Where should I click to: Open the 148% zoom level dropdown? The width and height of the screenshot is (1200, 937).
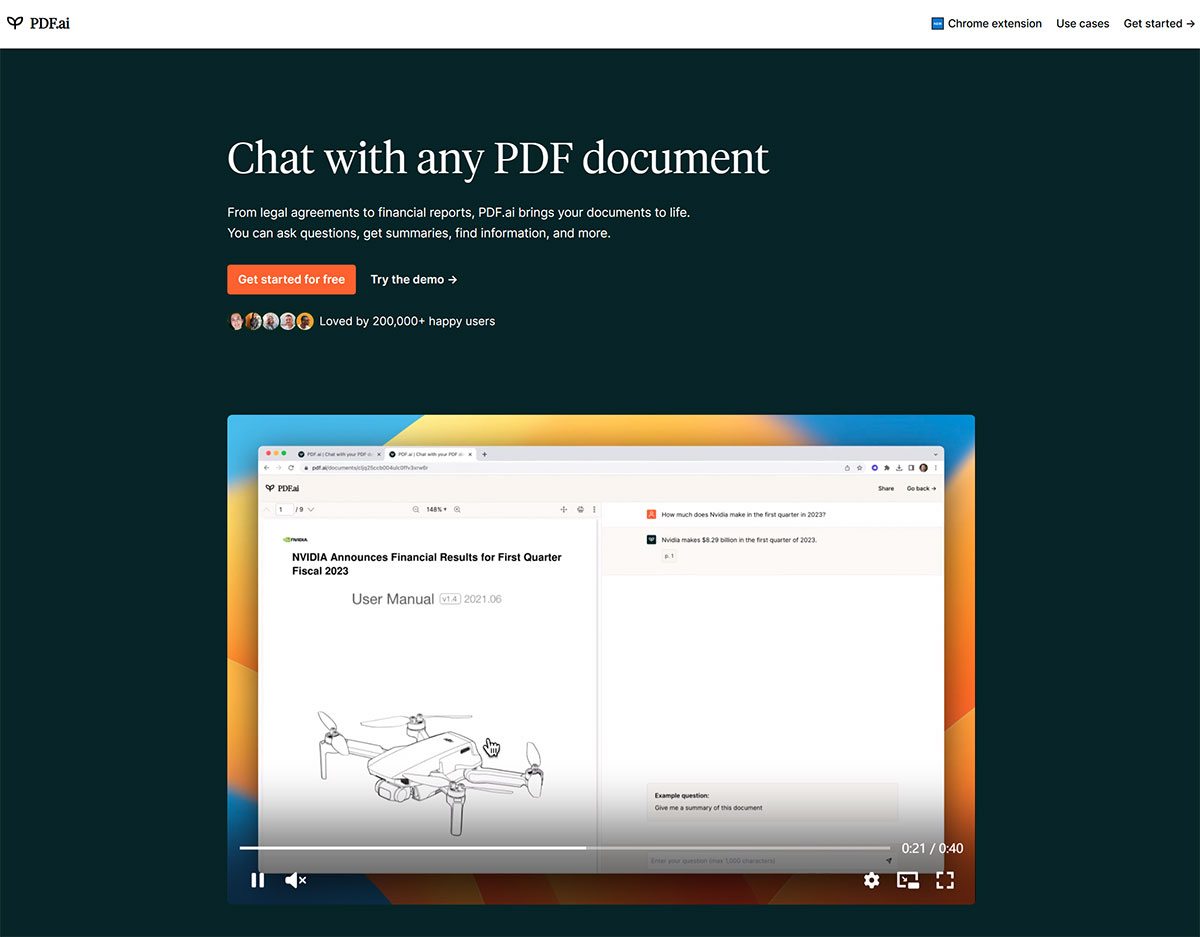(436, 509)
